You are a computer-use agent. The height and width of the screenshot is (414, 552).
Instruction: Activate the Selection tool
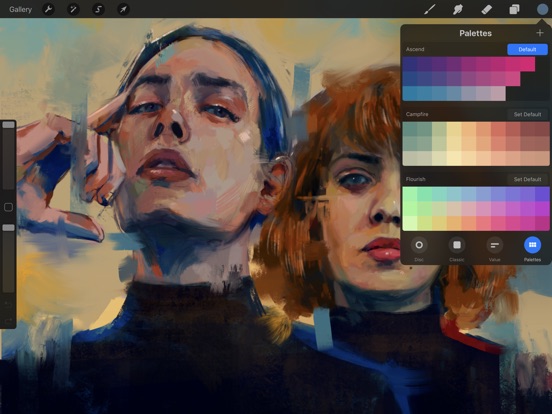coord(98,9)
